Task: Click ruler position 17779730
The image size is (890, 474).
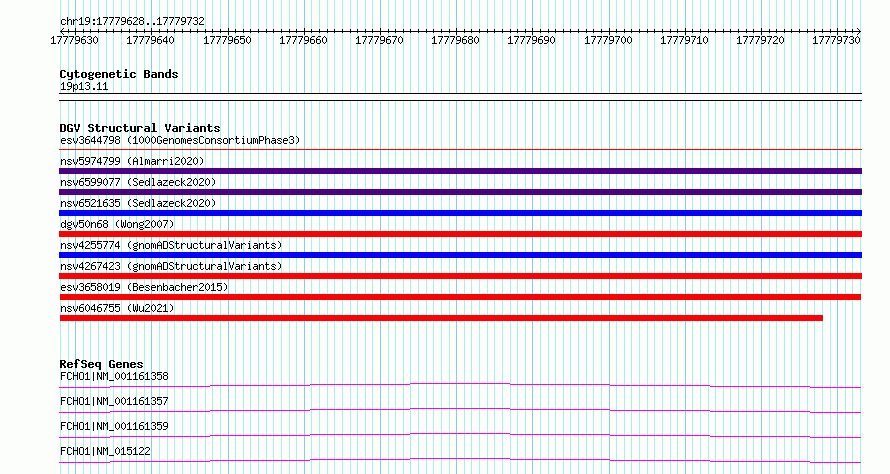Action: pos(836,40)
